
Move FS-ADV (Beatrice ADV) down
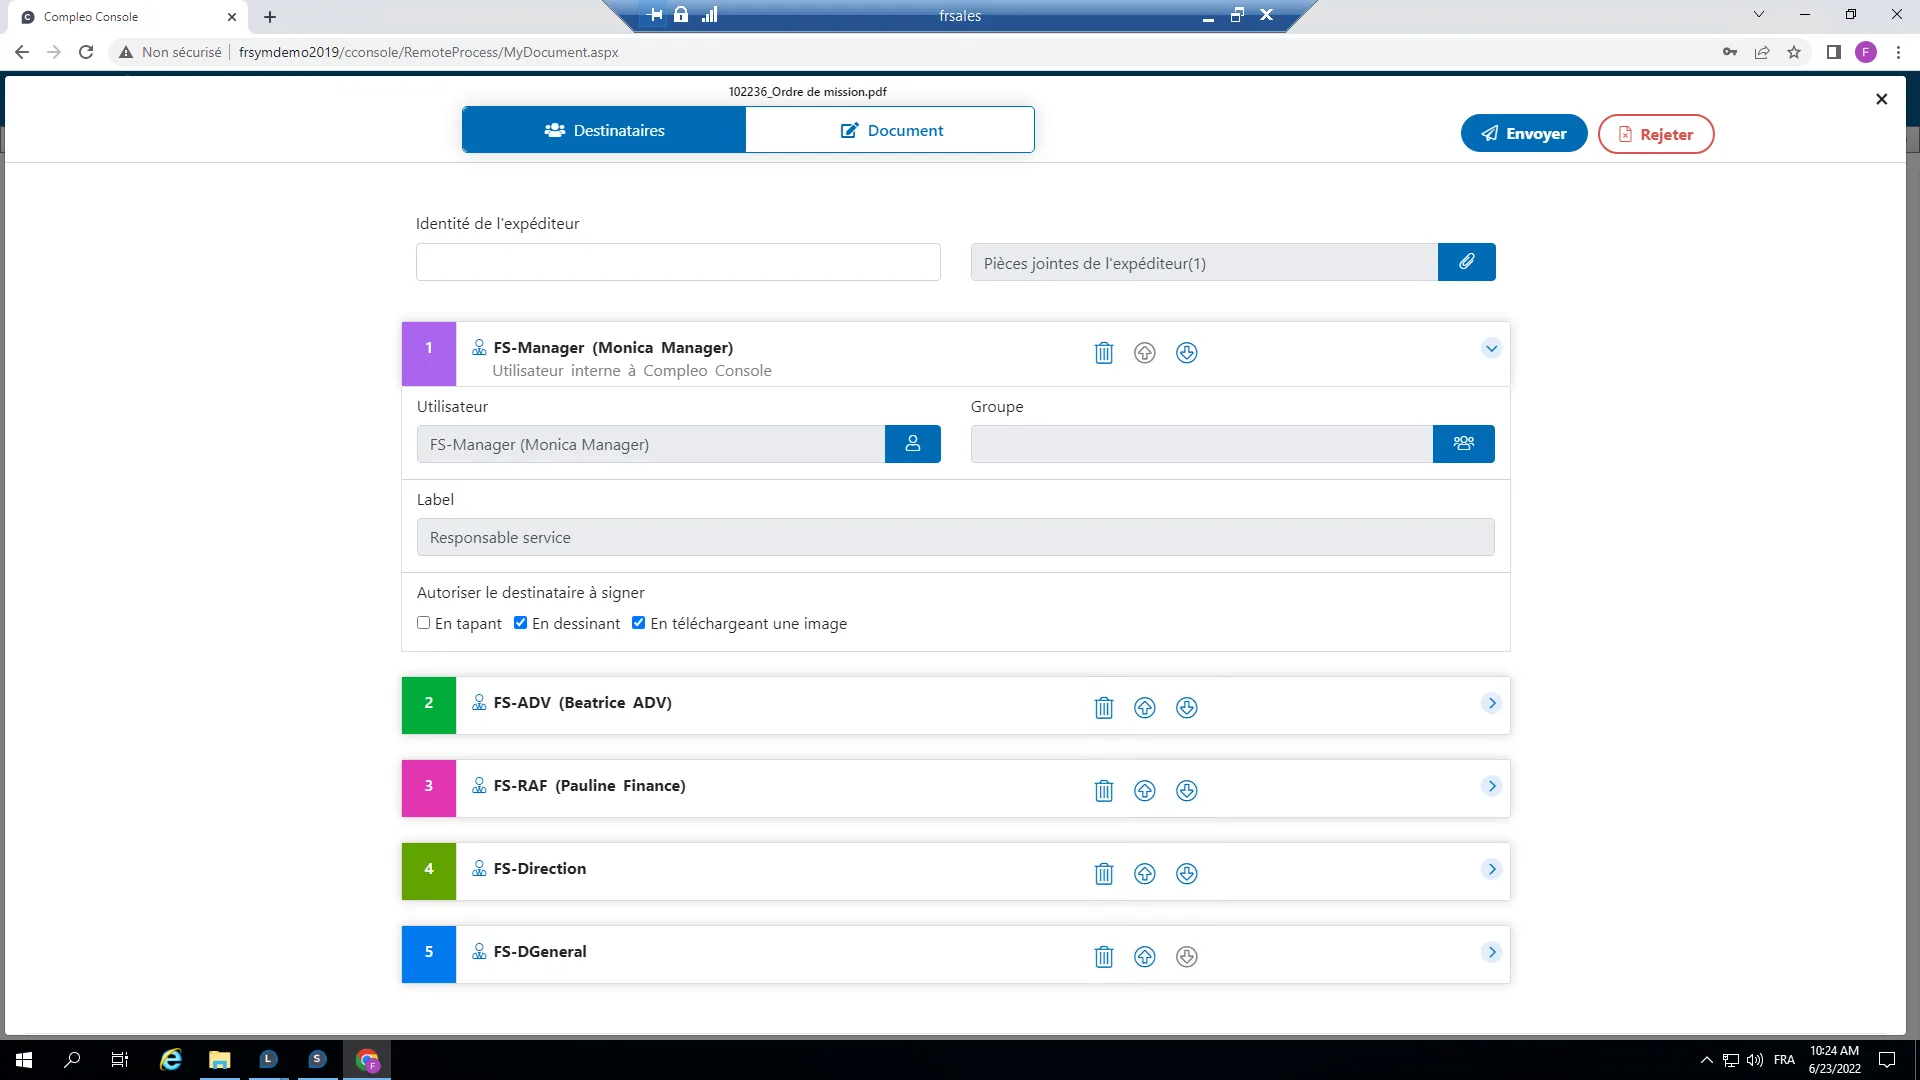pyautogui.click(x=1187, y=708)
